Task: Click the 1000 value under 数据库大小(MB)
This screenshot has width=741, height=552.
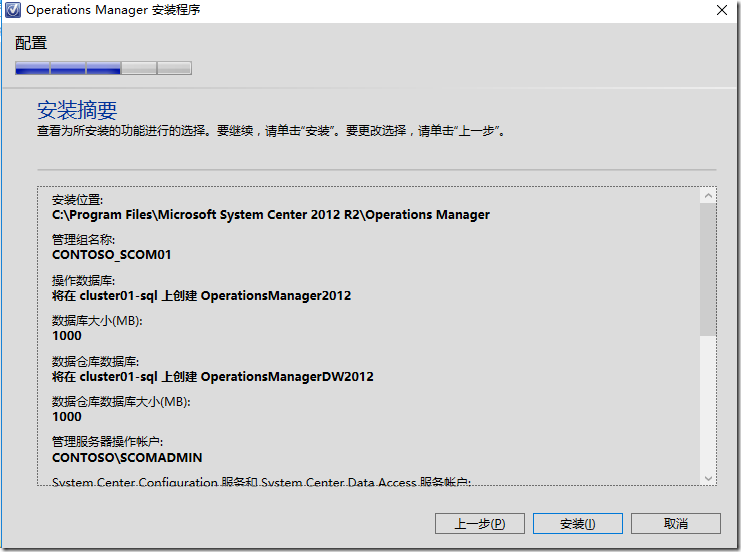Action: coord(67,336)
